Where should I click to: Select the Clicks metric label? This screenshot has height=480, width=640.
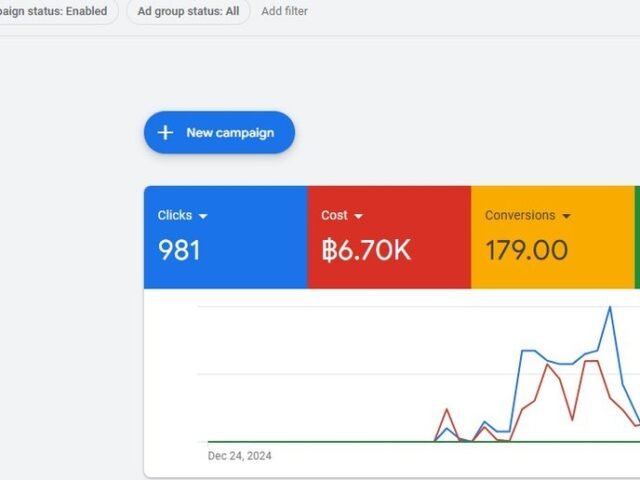click(175, 215)
